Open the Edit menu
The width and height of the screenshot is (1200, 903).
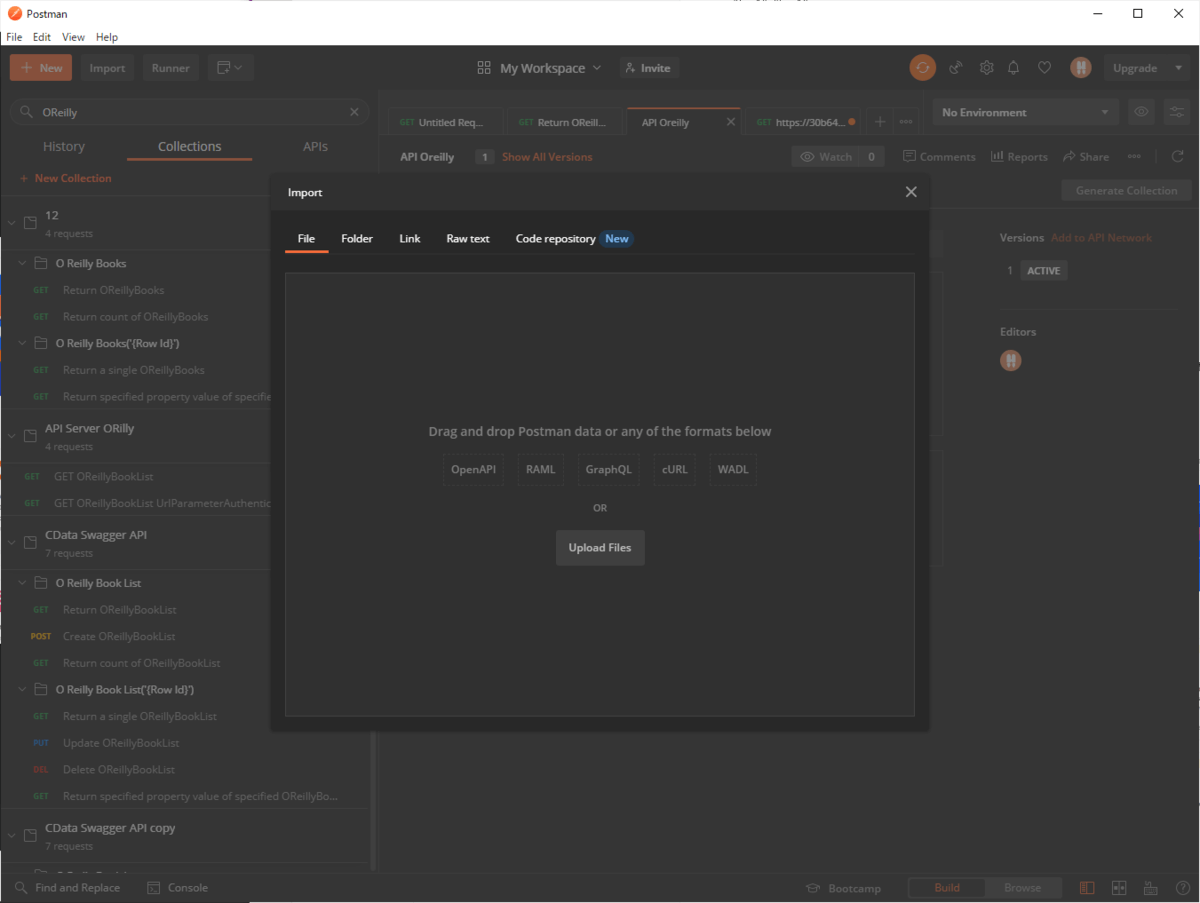coord(42,37)
